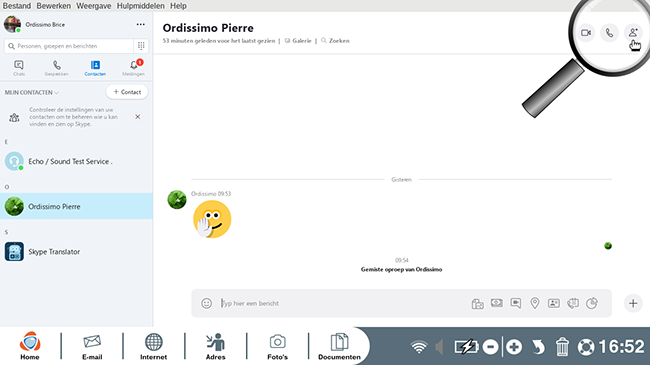Image resolution: width=650 pixels, height=365 pixels.
Task: Switch to the Contacten tab
Action: [x=95, y=68]
